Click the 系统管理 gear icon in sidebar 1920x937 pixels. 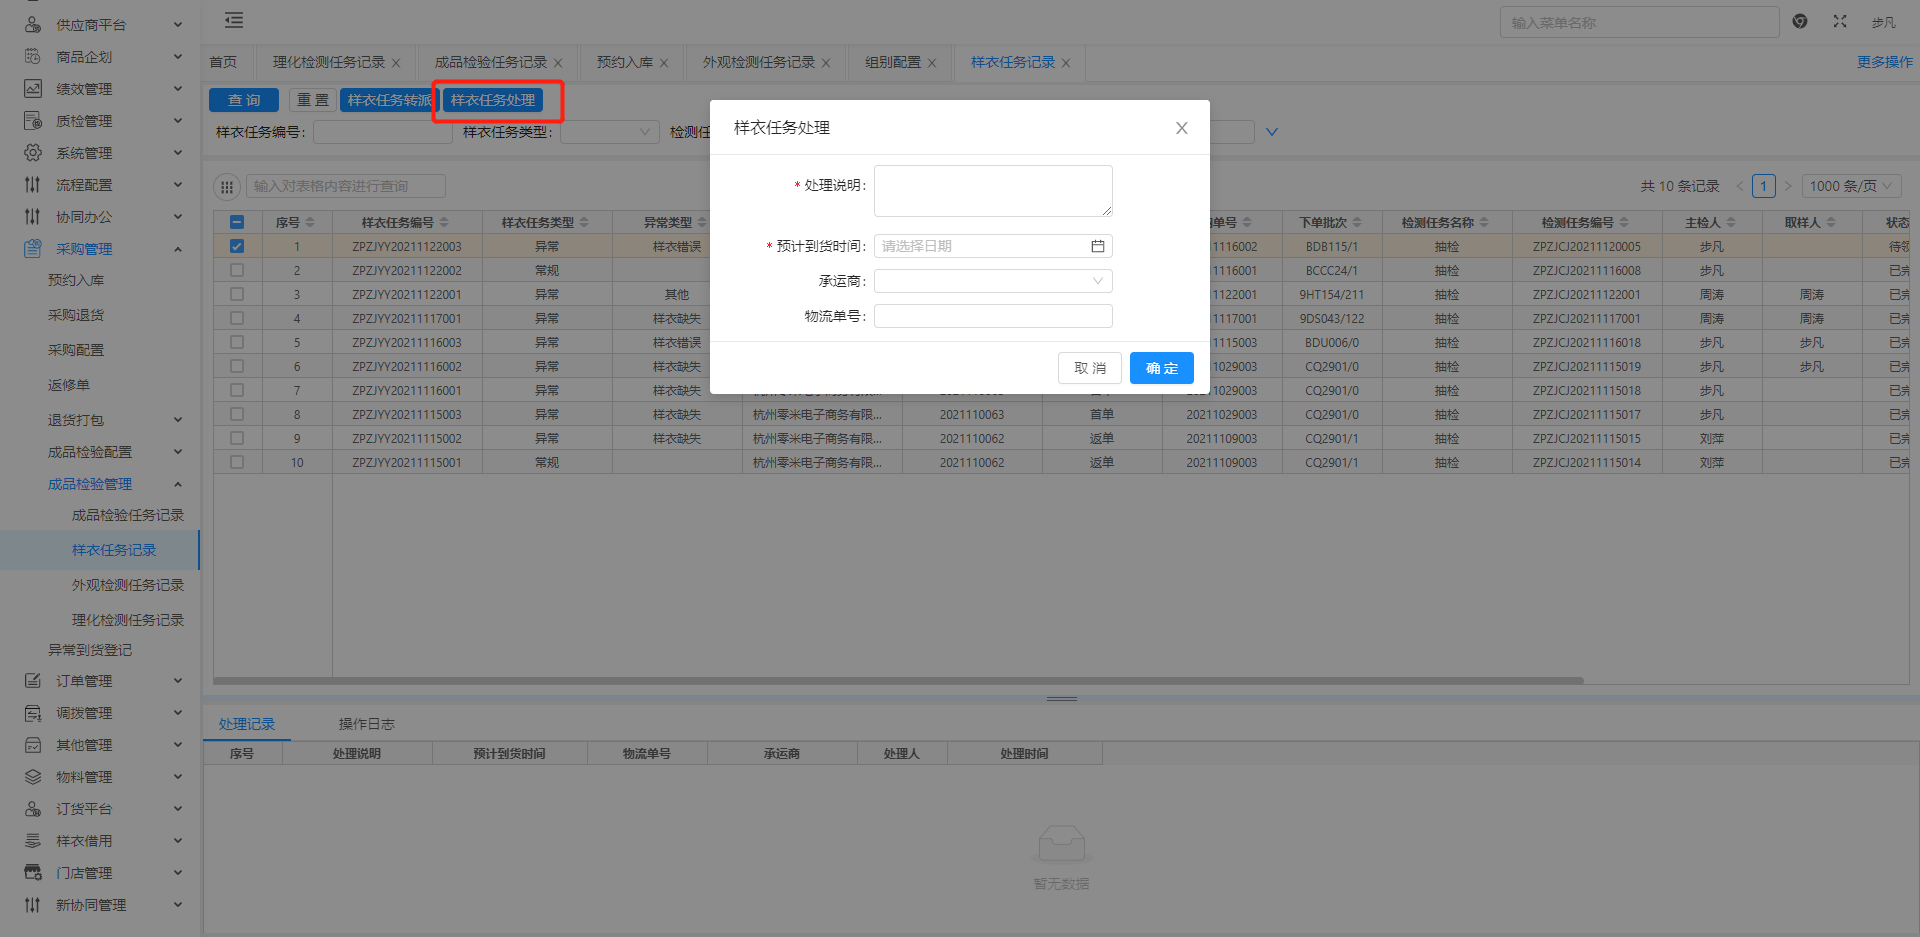point(33,153)
